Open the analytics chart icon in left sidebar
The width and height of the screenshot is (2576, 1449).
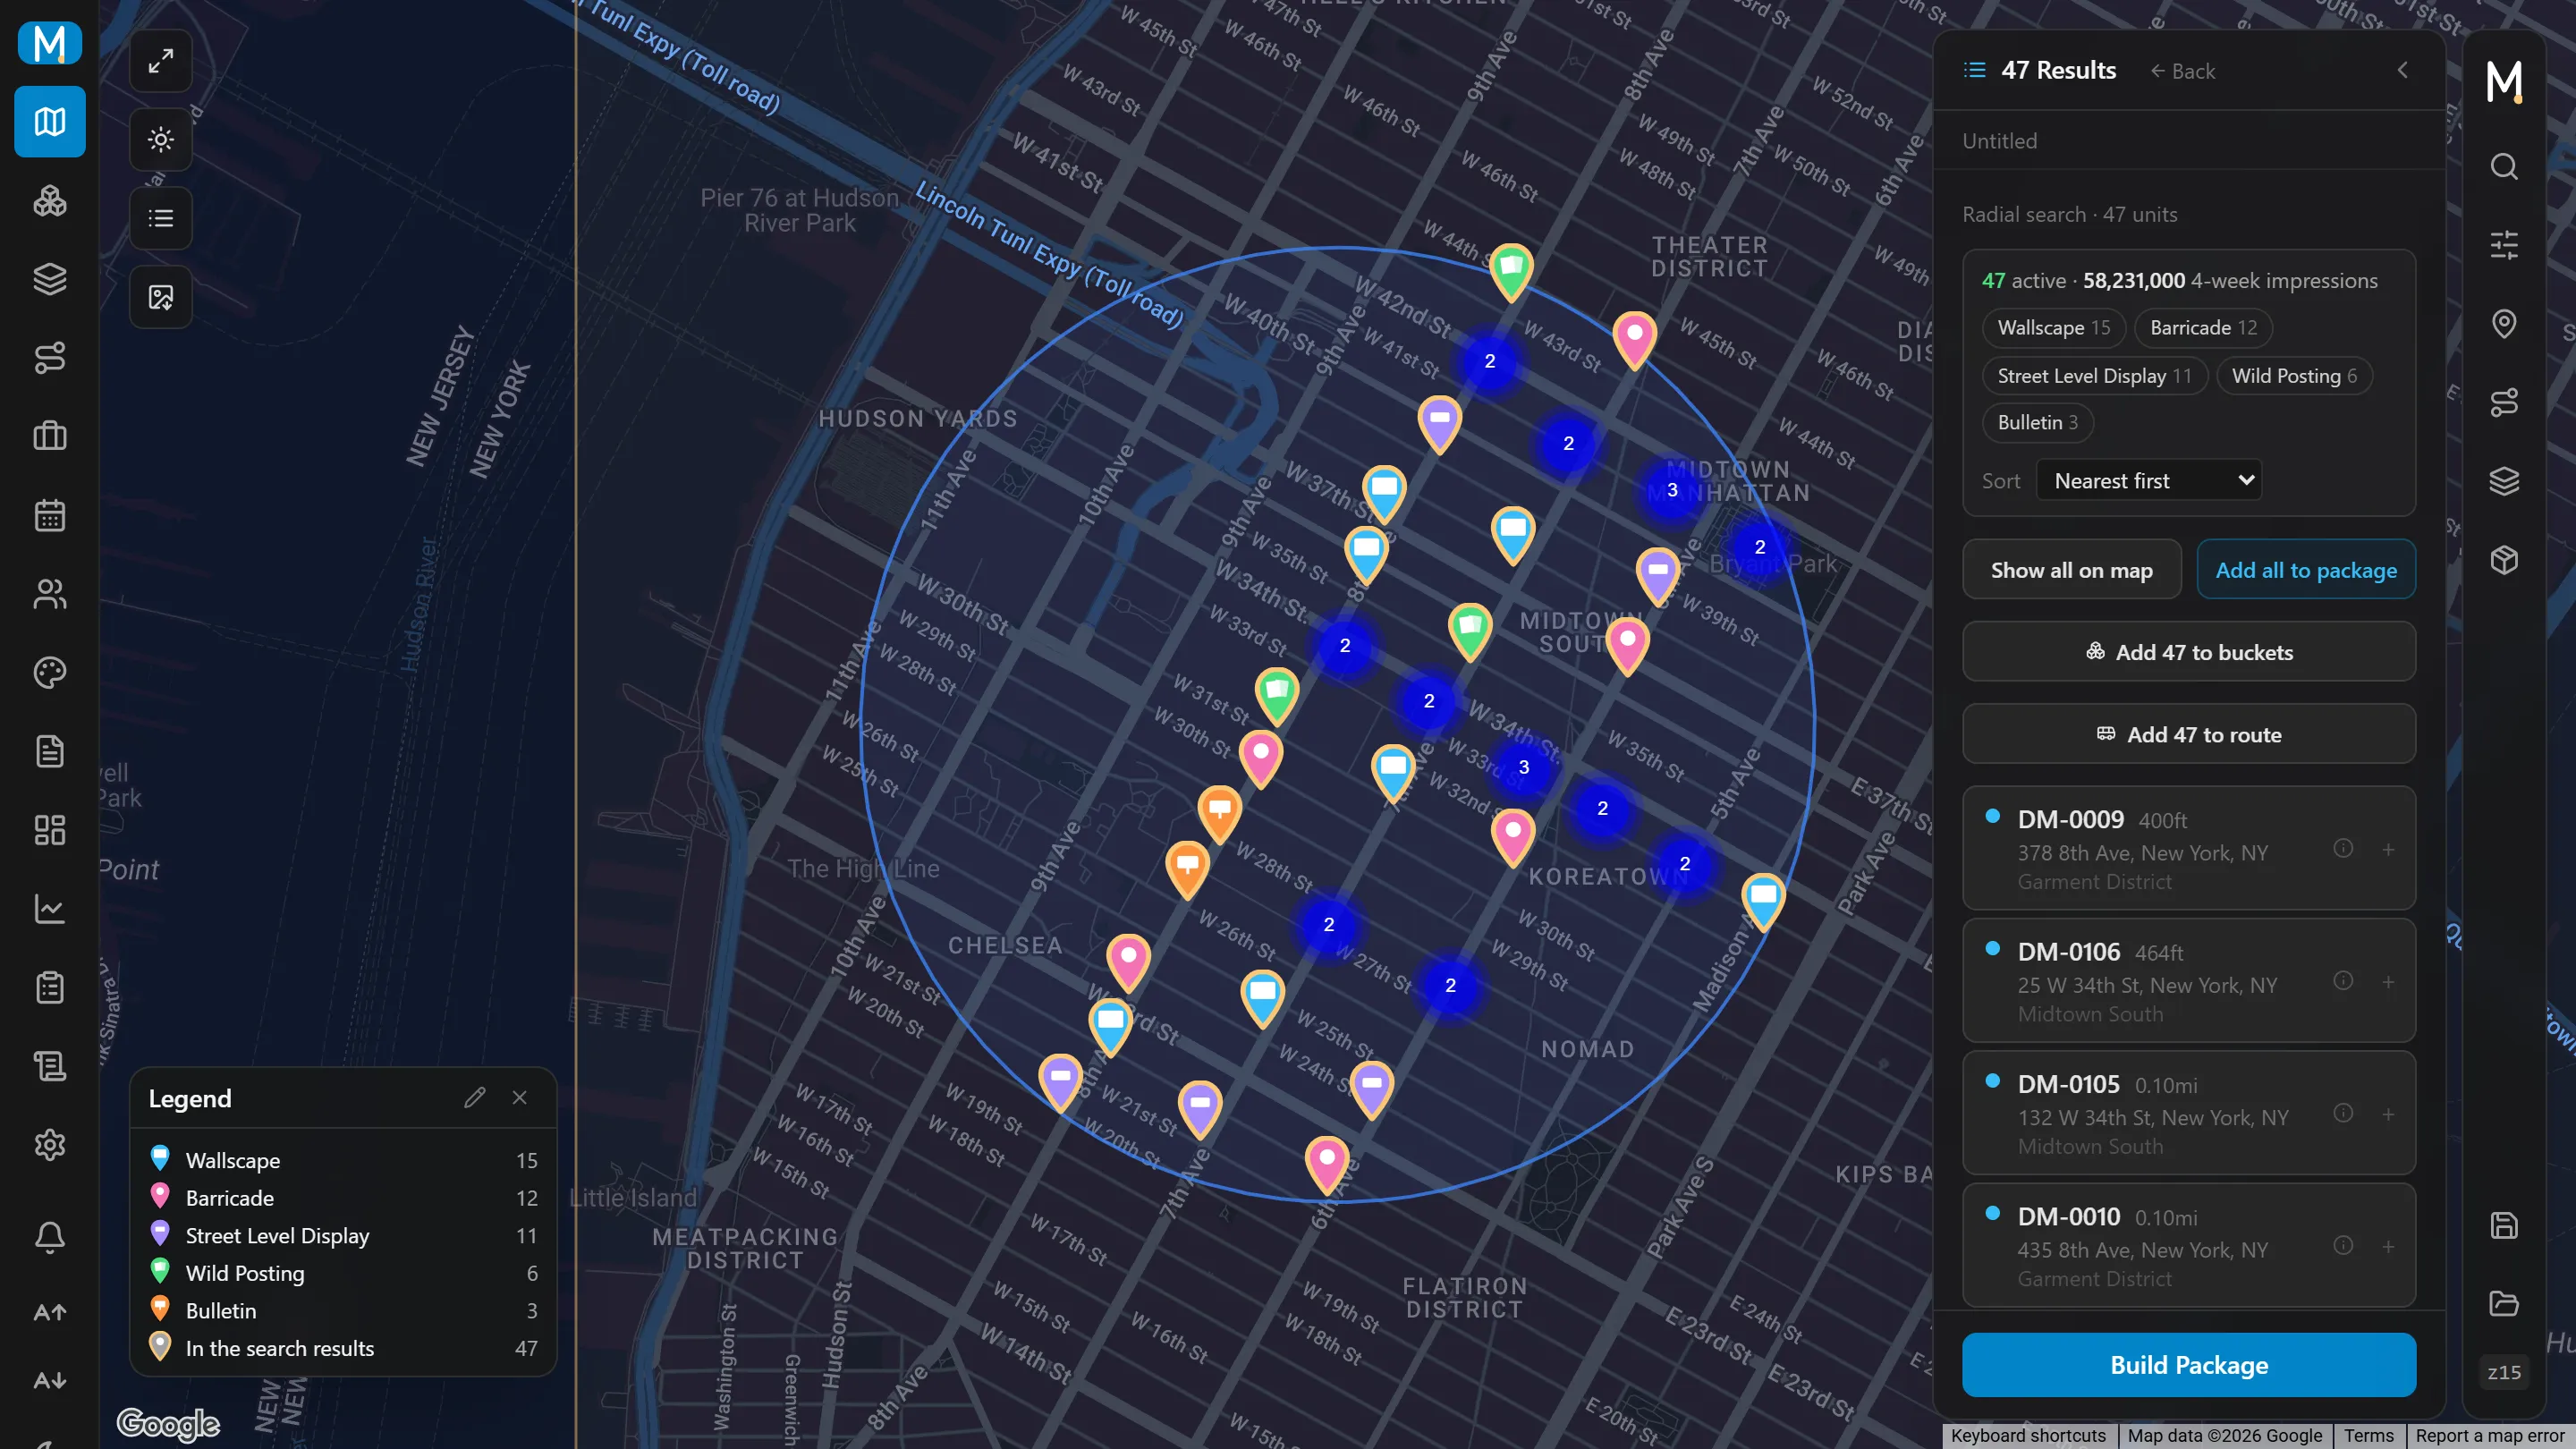49,909
